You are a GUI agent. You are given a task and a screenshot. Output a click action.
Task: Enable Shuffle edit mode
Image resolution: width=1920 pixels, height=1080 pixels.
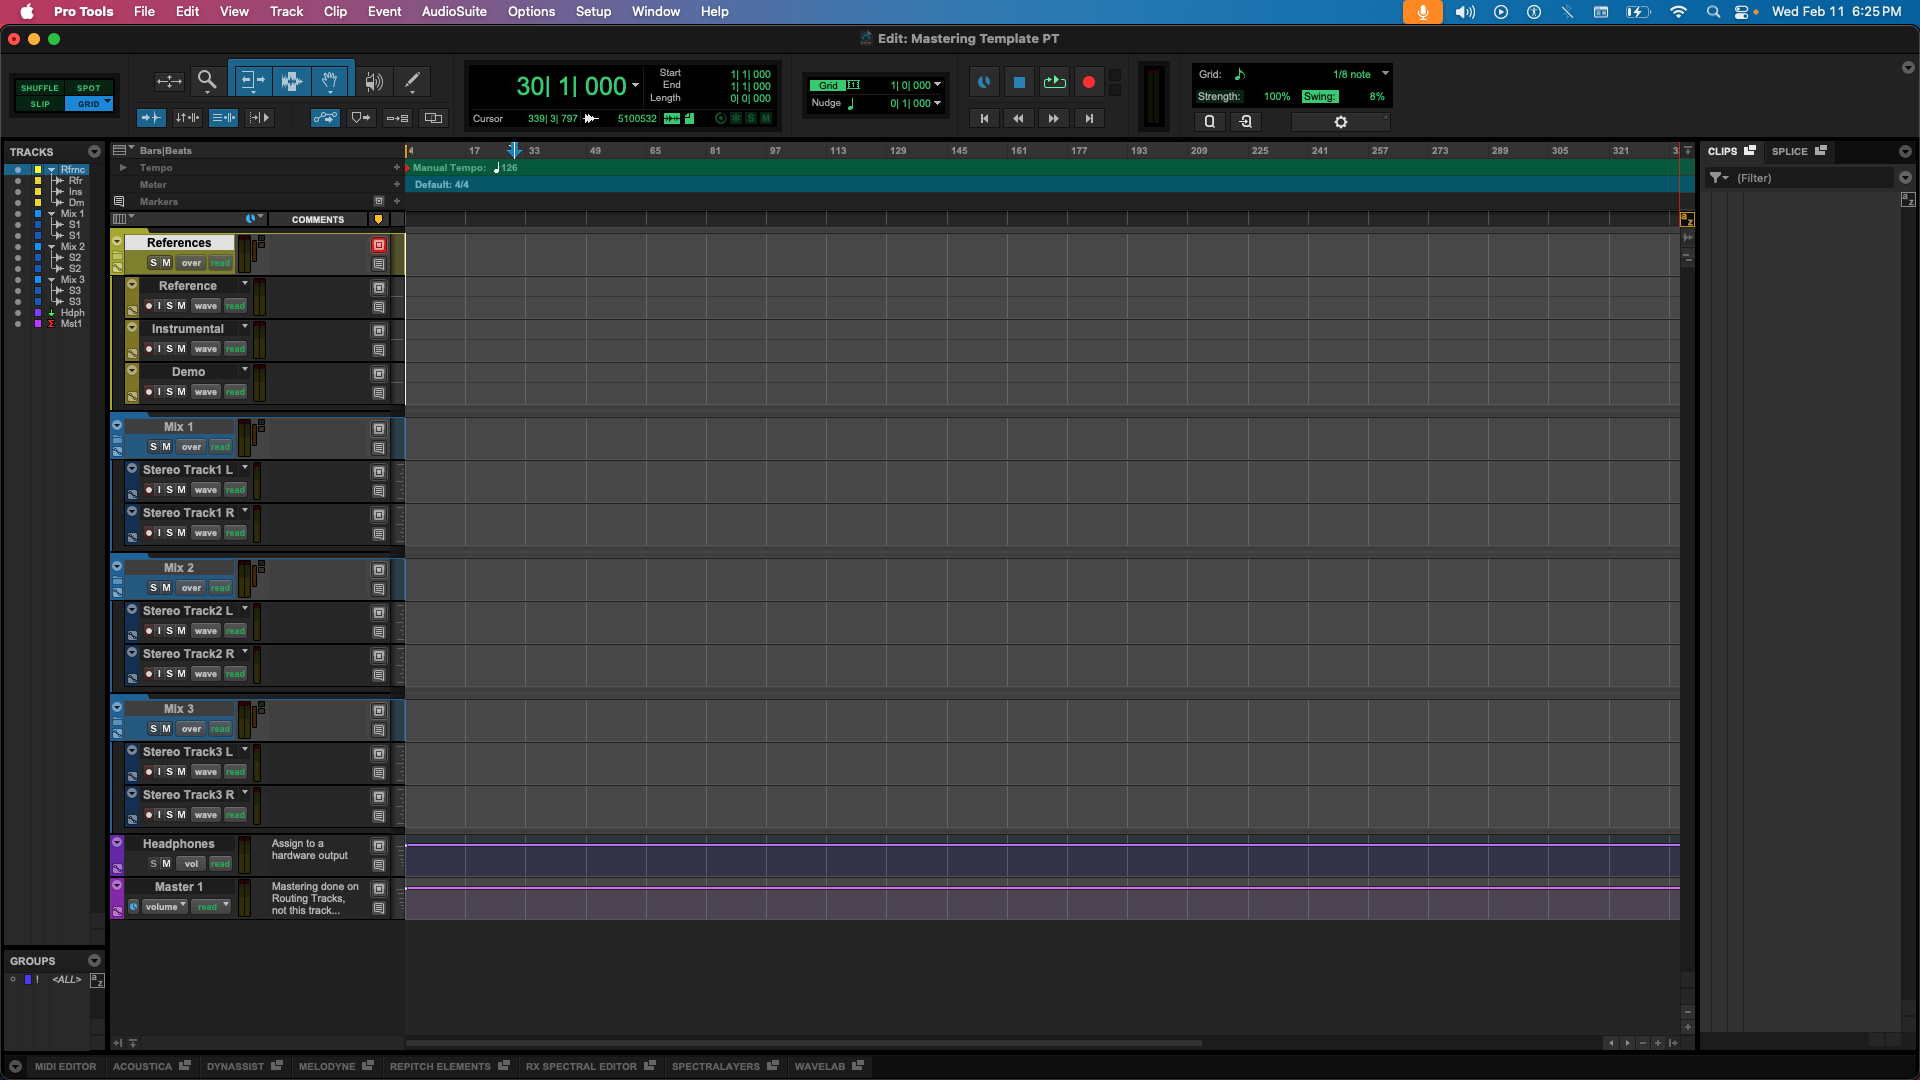click(x=39, y=88)
